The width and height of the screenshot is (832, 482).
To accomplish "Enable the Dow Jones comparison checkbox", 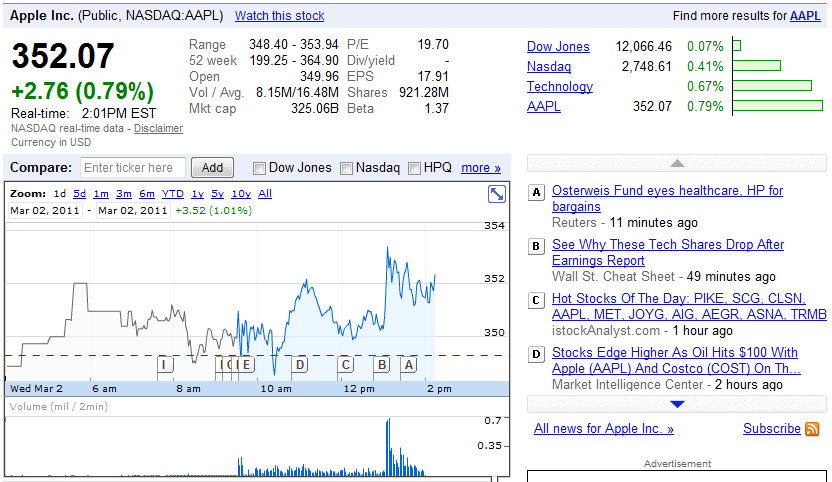I will tap(259, 169).
